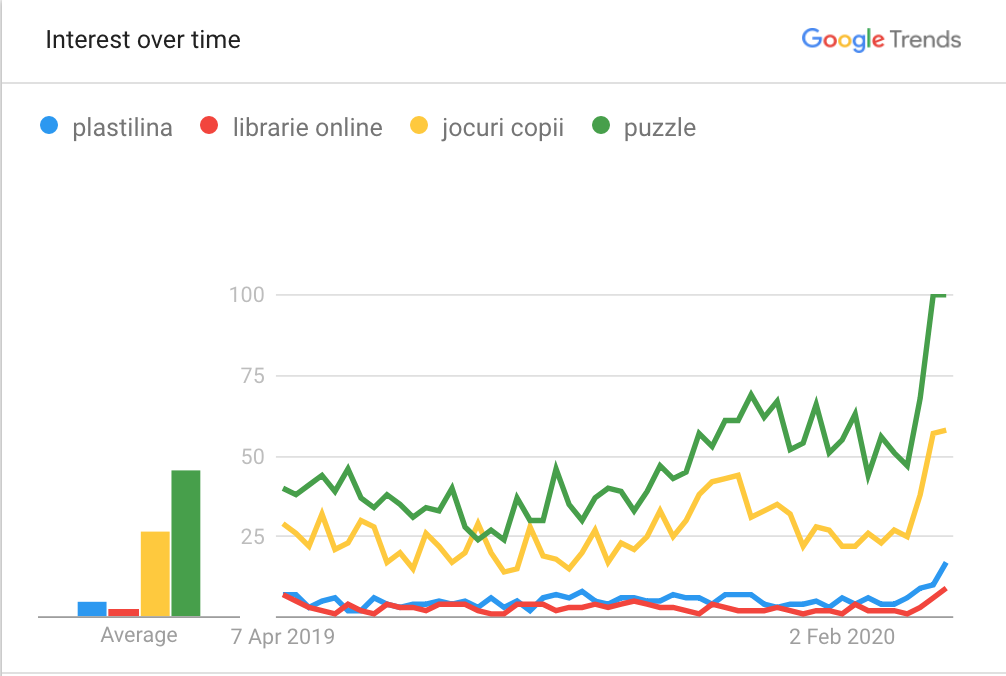
Task: Click the red librarie online average bar
Action: [124, 613]
